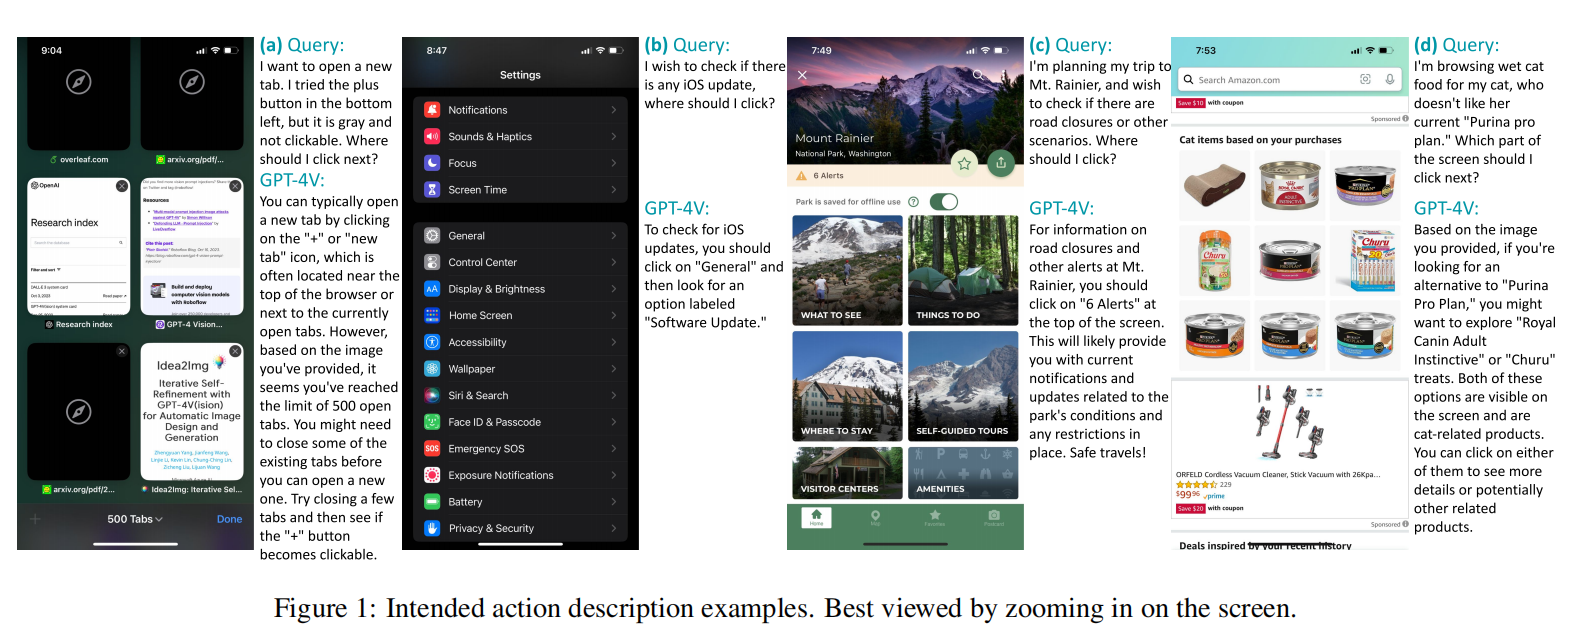Open the What To See tile

[847, 270]
